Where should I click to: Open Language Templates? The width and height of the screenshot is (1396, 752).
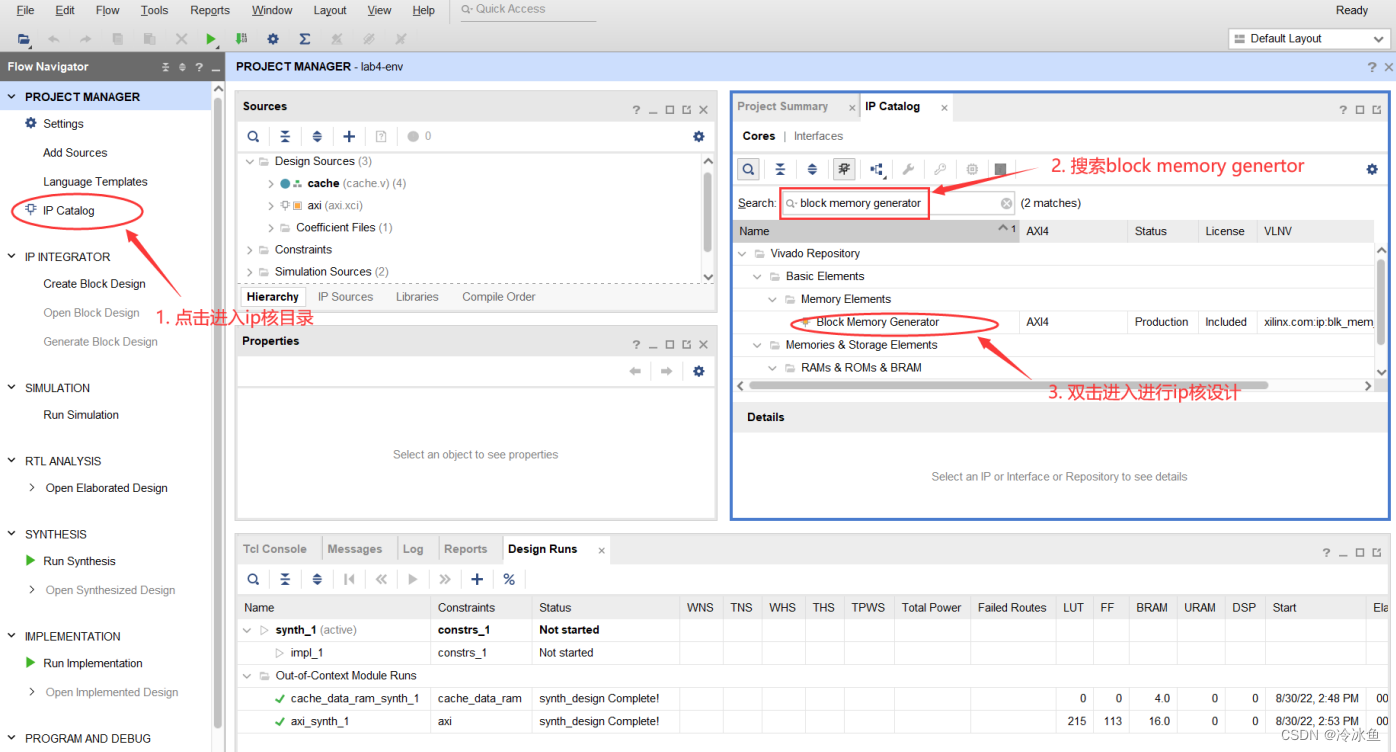[x=95, y=182]
